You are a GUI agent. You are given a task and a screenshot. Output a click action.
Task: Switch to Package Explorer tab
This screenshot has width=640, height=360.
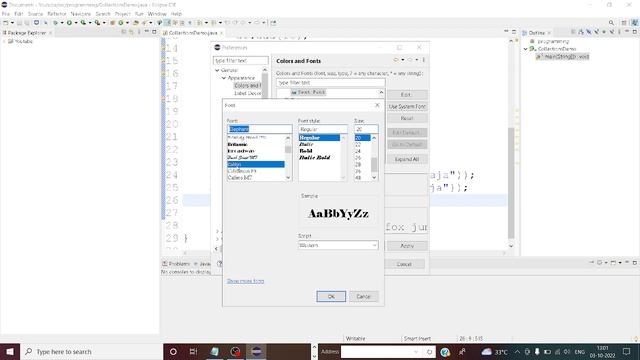(27, 33)
